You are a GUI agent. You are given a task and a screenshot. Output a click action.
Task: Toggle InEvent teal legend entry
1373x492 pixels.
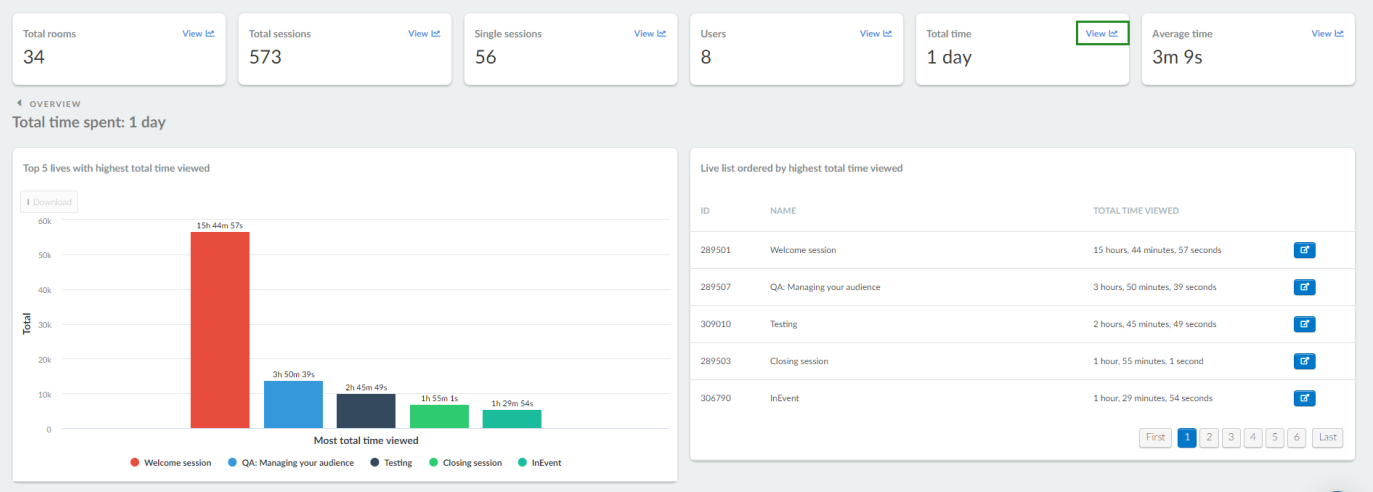(541, 463)
